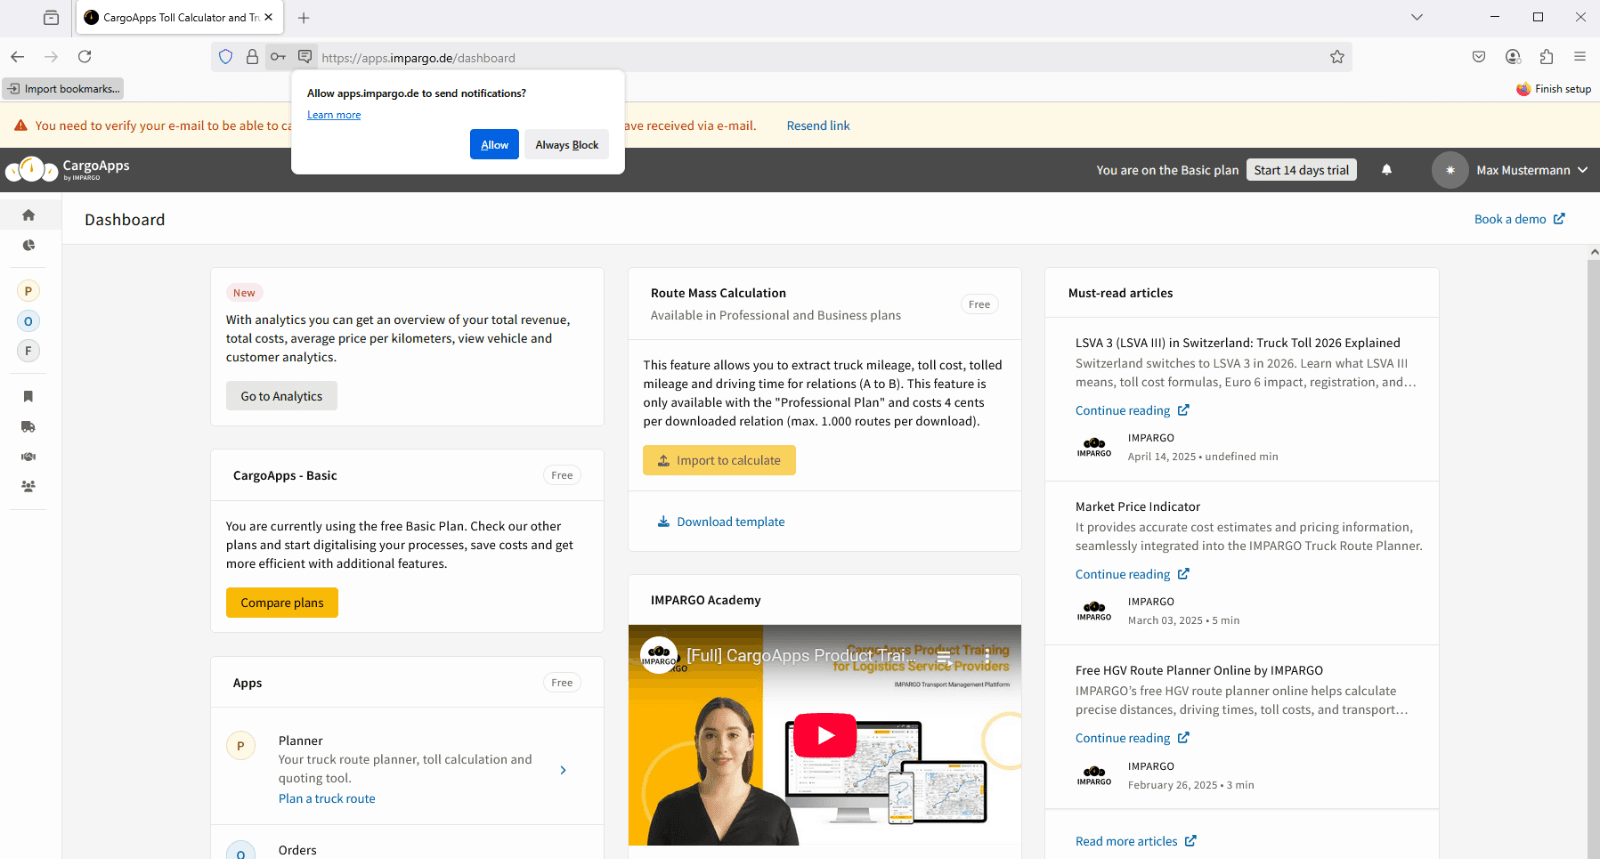Click the Free badge on CargoApps - Basic card
Viewport: 1600px width, 859px height.
pyautogui.click(x=562, y=476)
